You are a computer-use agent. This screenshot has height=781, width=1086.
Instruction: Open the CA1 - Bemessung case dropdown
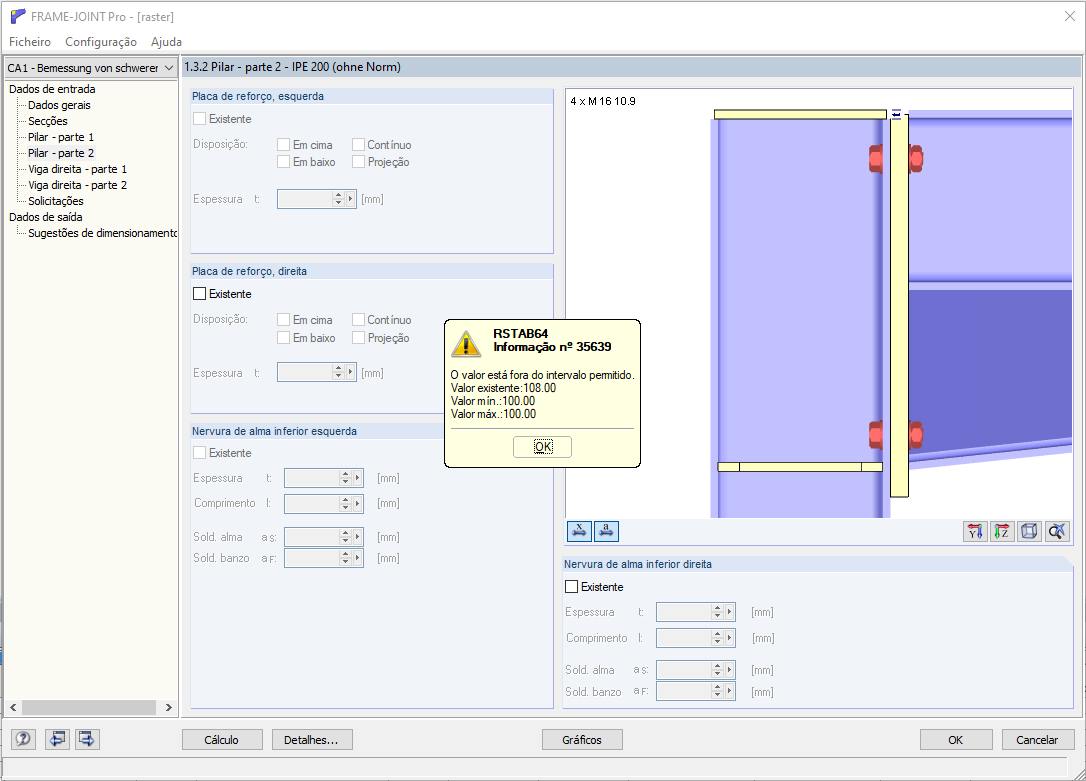[169, 68]
